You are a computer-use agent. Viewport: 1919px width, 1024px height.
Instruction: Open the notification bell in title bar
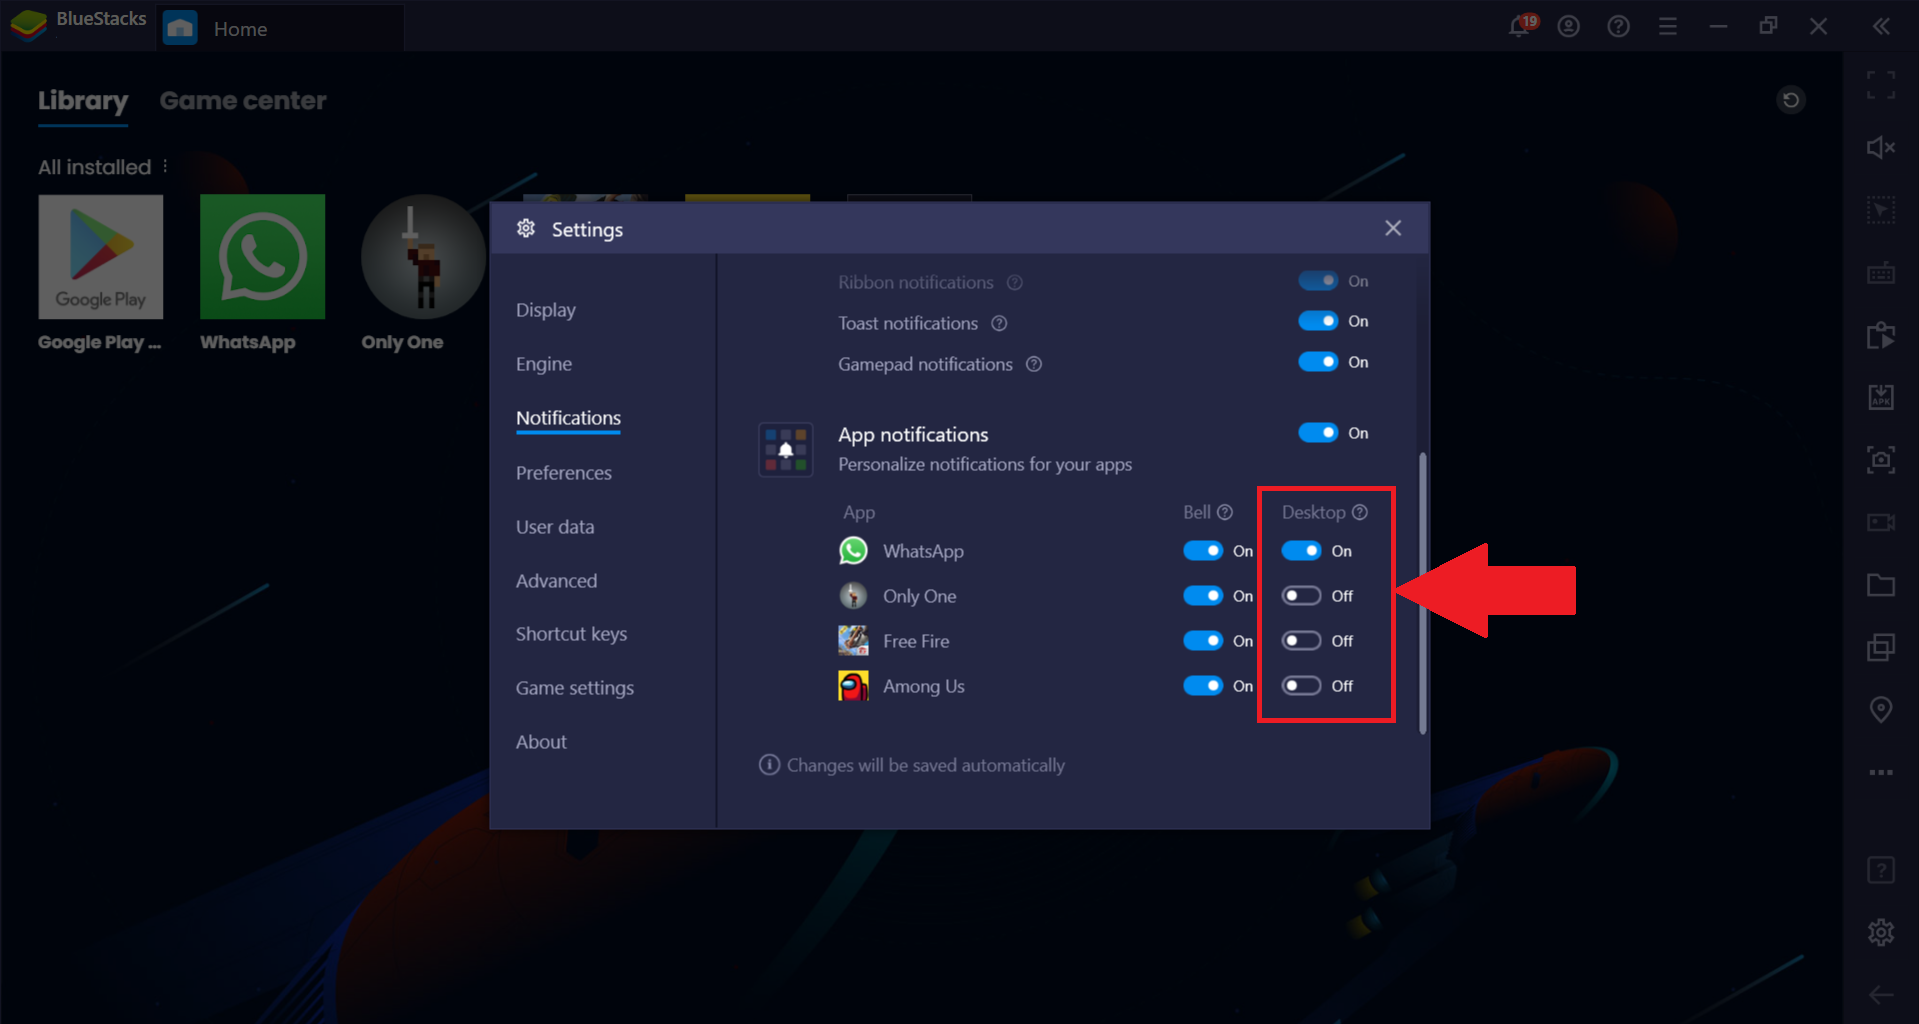1520,26
